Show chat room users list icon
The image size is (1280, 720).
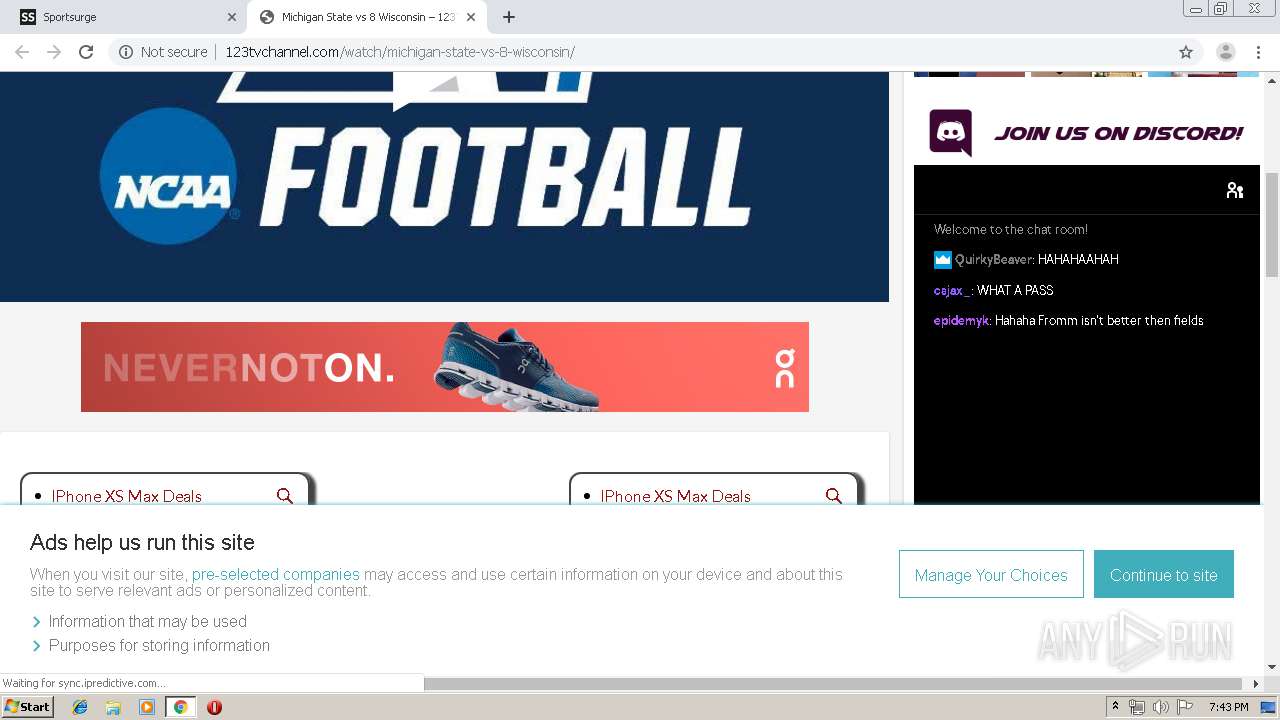(x=1235, y=190)
